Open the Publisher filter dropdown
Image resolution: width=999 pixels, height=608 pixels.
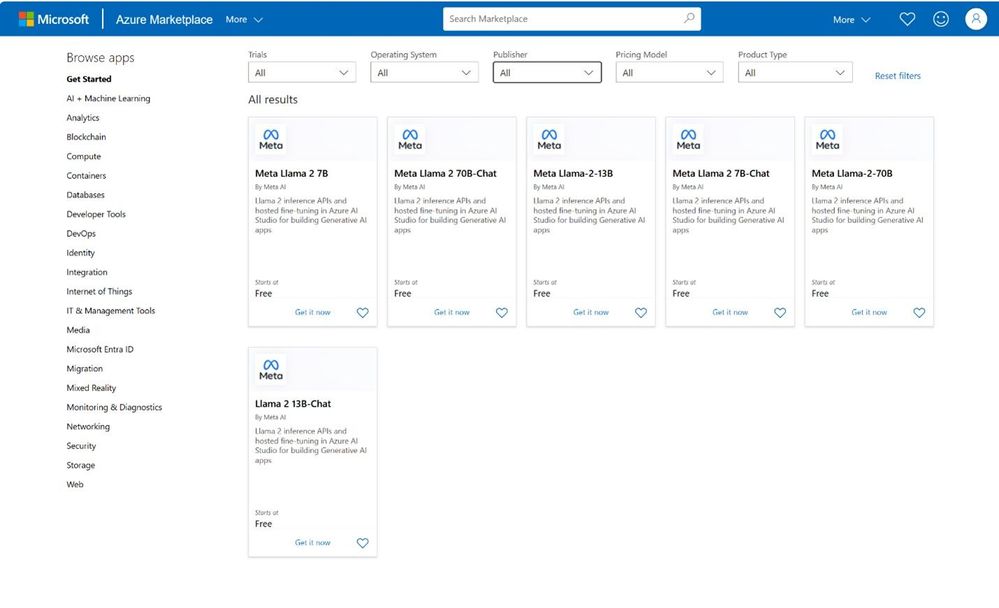click(547, 73)
